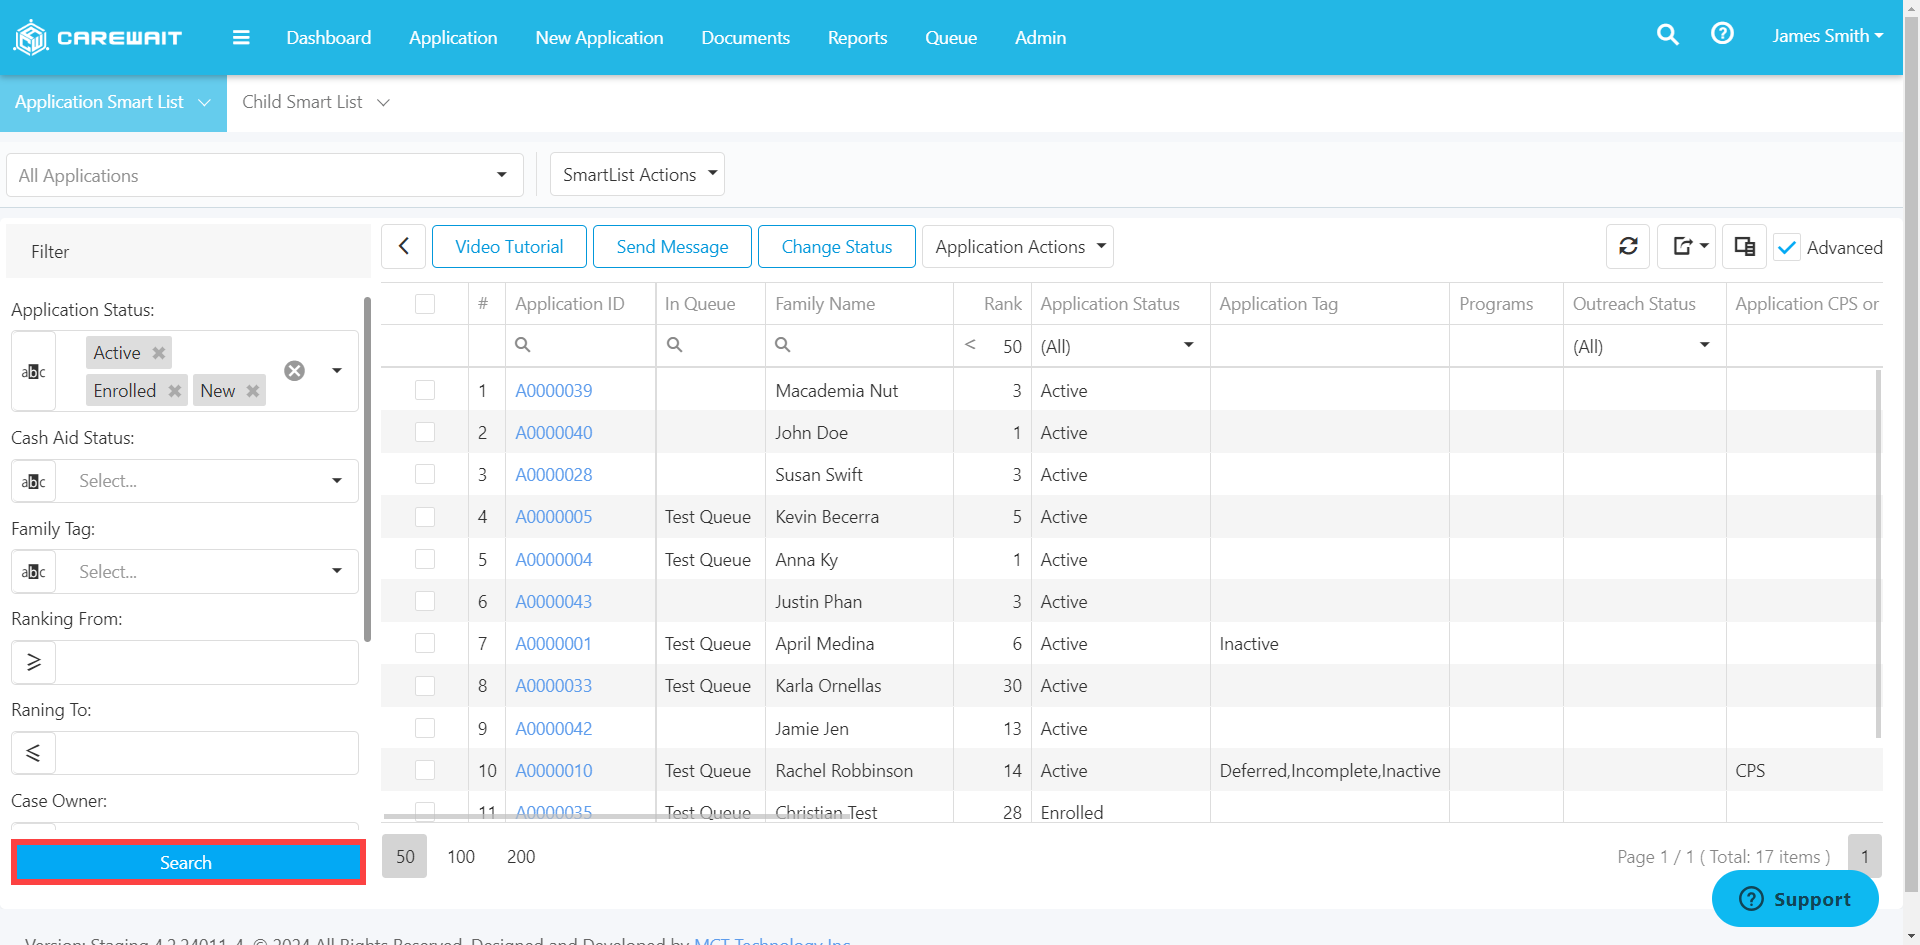1920x945 pixels.
Task: Open the global search magnifier icon
Action: point(1667,35)
